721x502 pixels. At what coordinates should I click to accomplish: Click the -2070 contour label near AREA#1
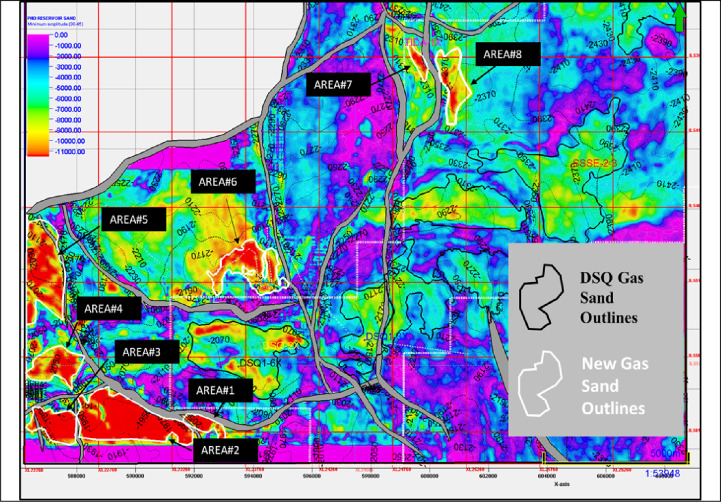coord(218,340)
